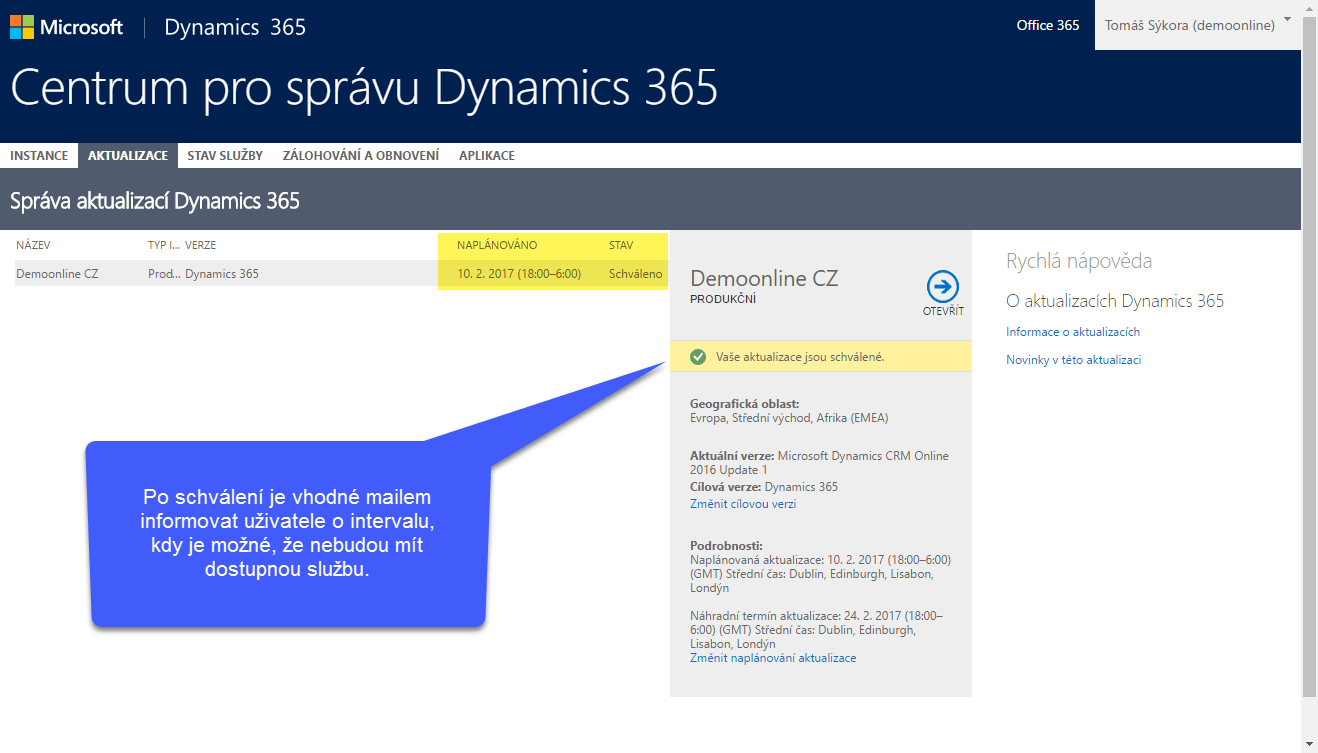Click the NAPLÁNOVÁNO column header
This screenshot has width=1318, height=753.
pos(497,245)
